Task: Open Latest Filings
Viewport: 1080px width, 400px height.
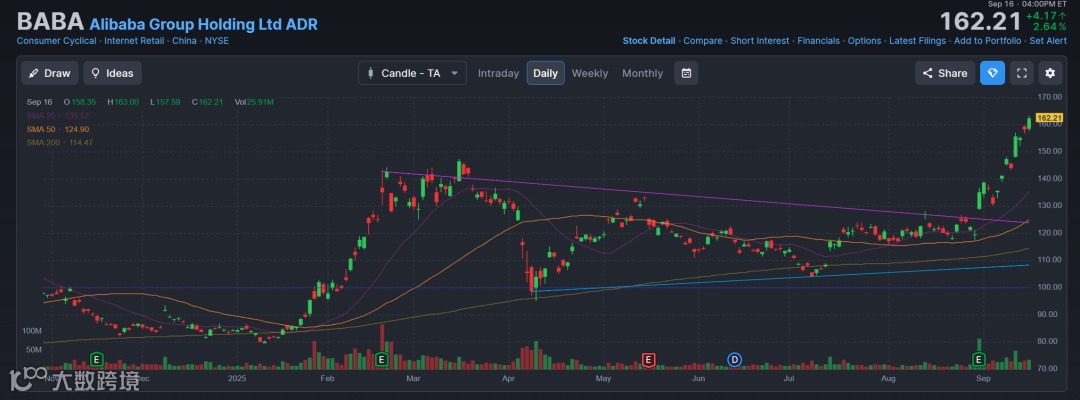Action: pyautogui.click(x=917, y=41)
